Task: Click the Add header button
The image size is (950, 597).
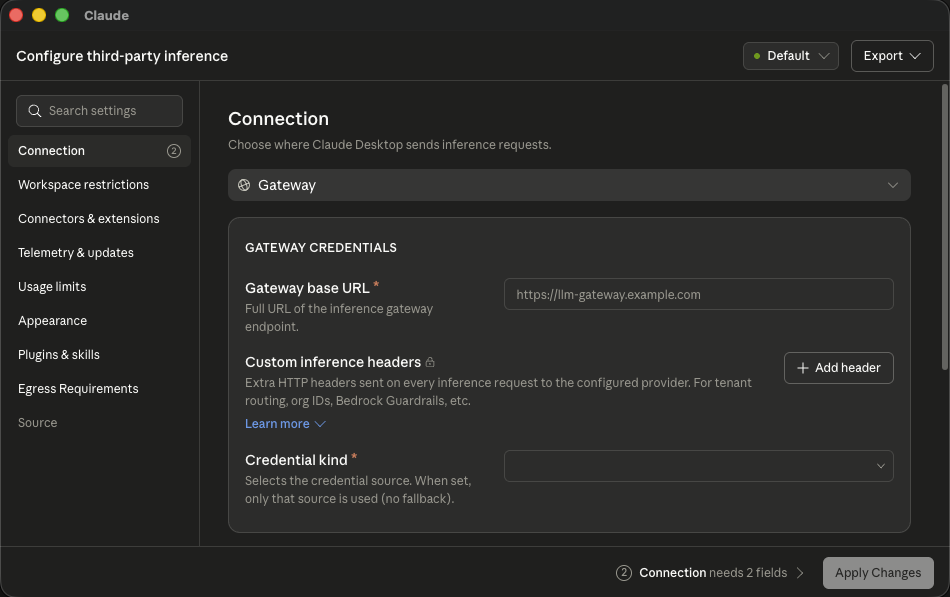Action: pyautogui.click(x=839, y=368)
